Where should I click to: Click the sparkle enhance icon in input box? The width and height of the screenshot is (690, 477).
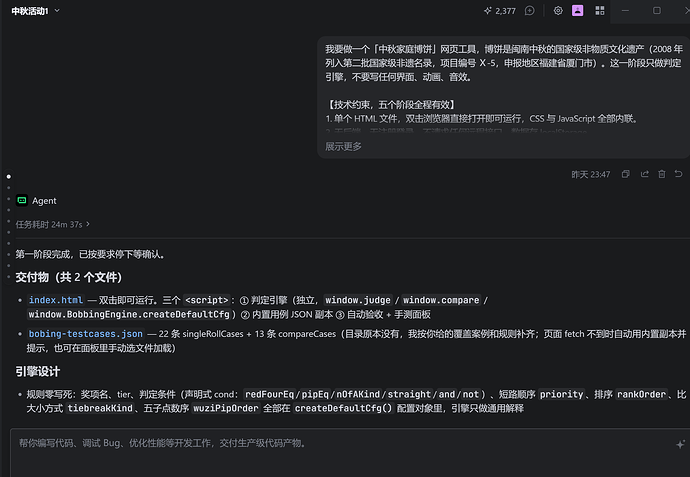pyautogui.click(x=680, y=444)
